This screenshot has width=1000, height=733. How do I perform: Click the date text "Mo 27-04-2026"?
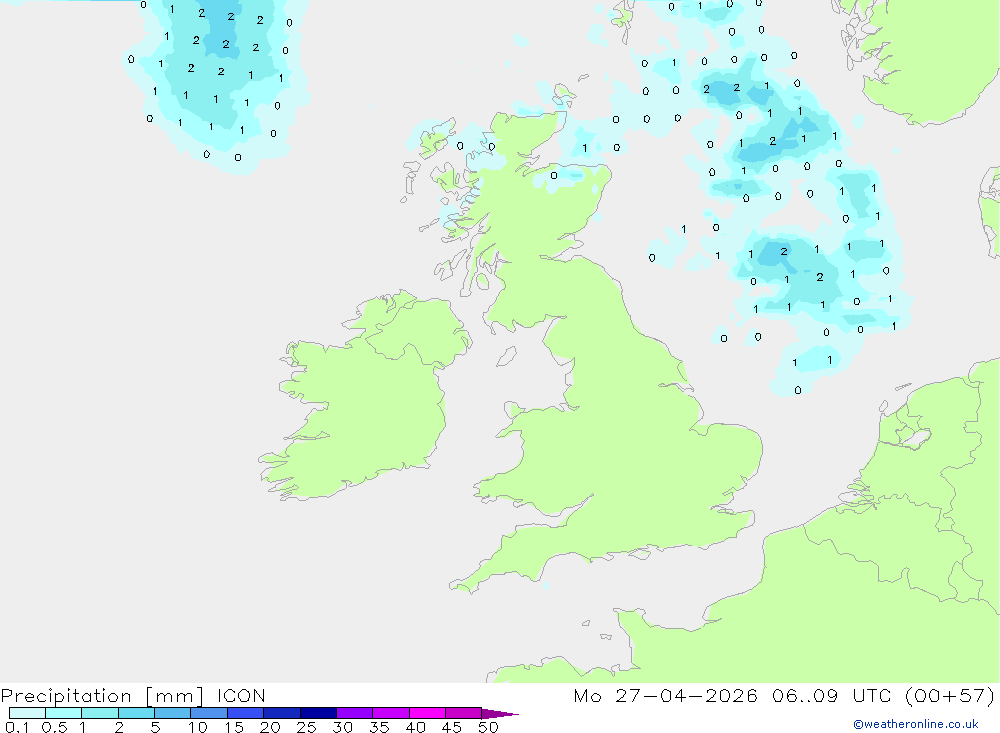coord(665,695)
